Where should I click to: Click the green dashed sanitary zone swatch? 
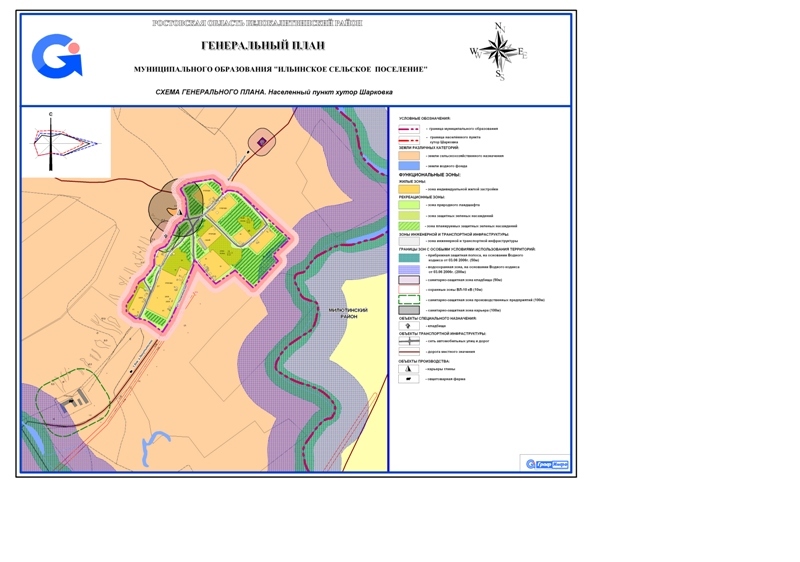409,299
